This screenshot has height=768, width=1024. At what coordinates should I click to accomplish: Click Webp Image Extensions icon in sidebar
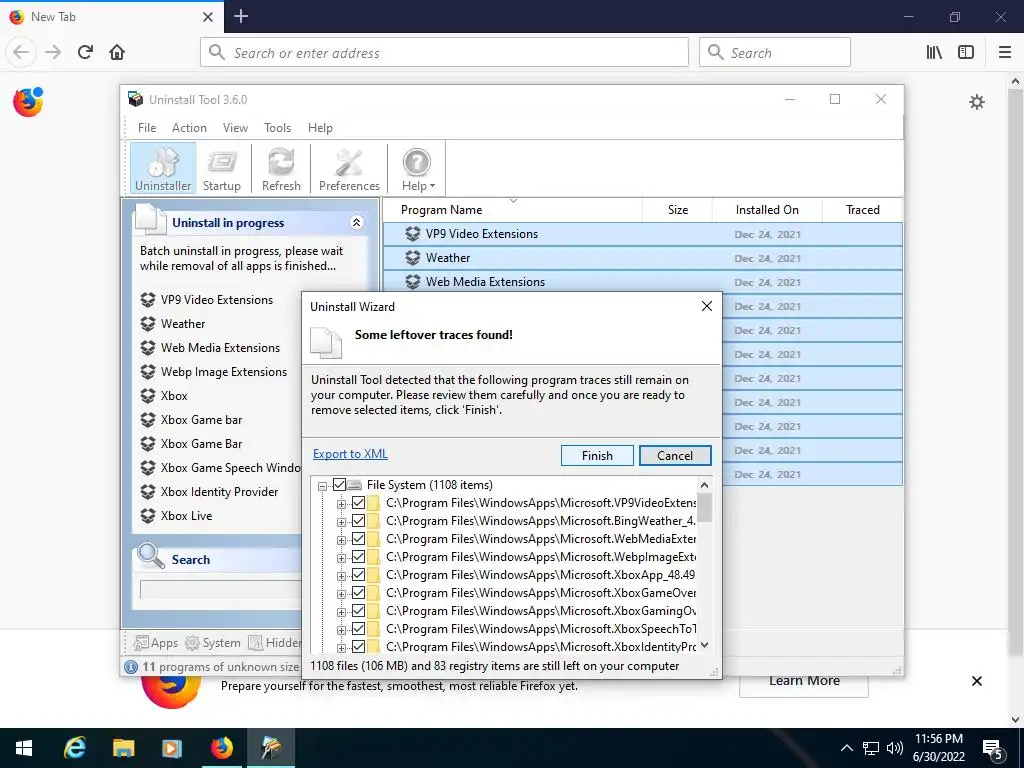point(148,372)
